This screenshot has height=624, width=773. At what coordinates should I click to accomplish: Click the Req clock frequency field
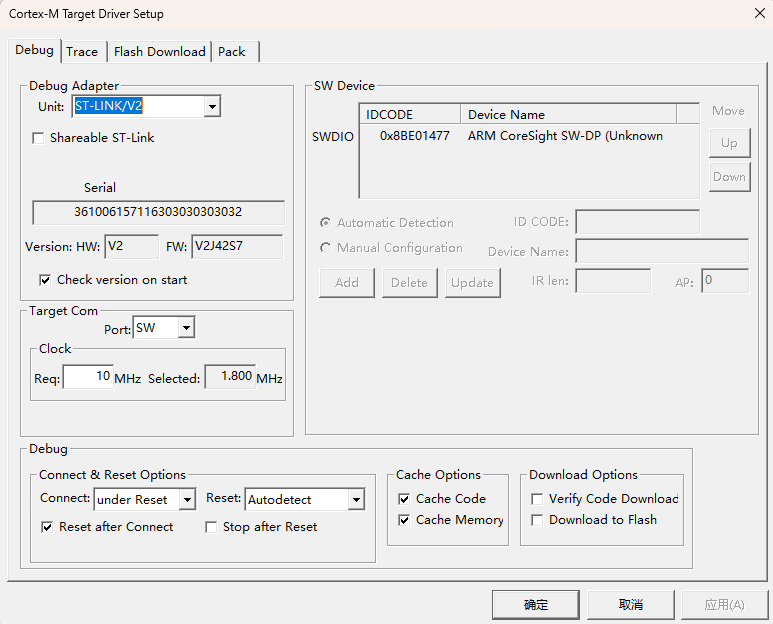click(88, 377)
